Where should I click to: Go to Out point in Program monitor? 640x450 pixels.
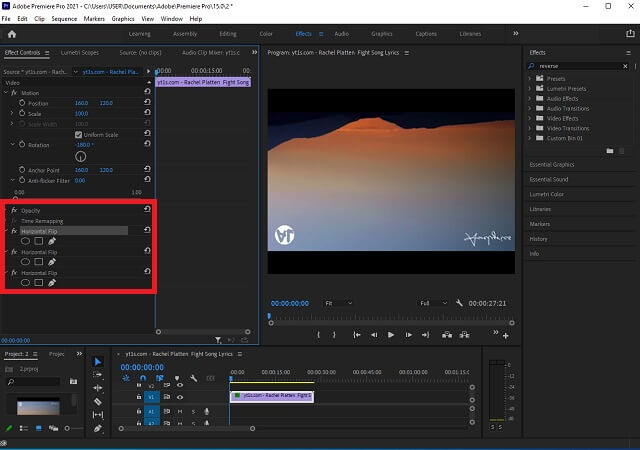(425, 335)
